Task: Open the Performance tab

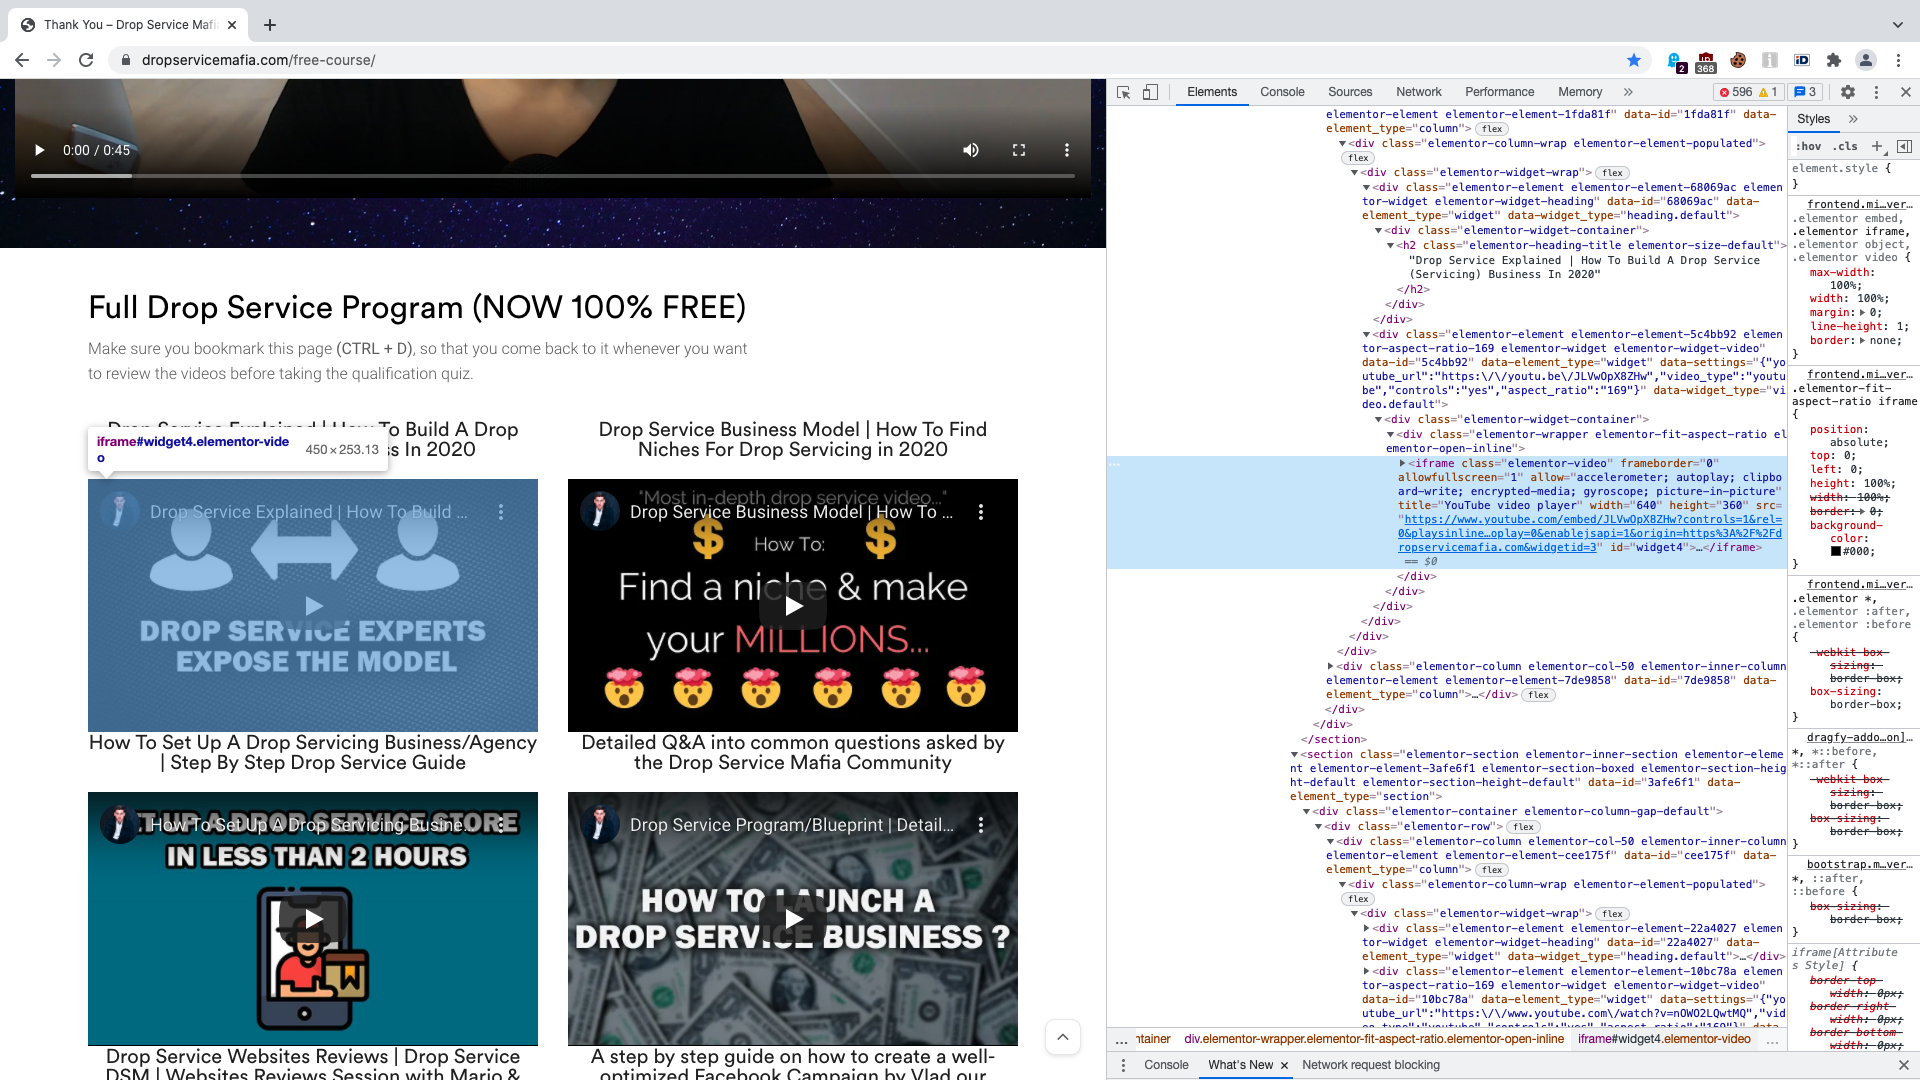Action: pyautogui.click(x=1499, y=92)
